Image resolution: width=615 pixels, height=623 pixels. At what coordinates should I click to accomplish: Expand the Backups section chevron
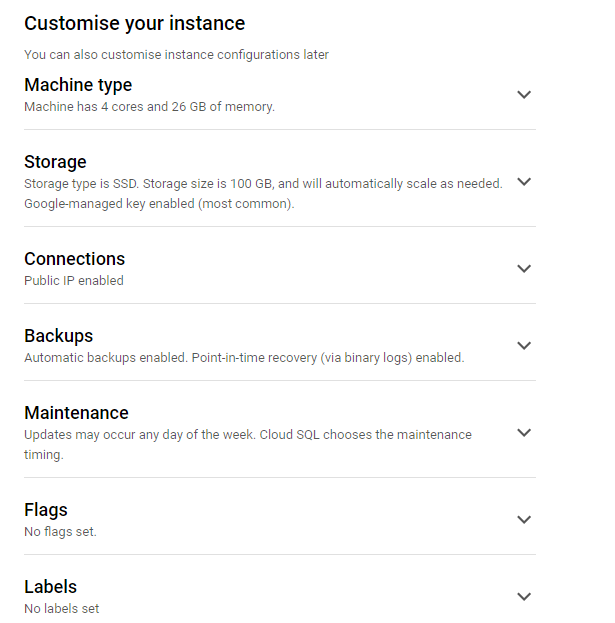[x=524, y=346]
